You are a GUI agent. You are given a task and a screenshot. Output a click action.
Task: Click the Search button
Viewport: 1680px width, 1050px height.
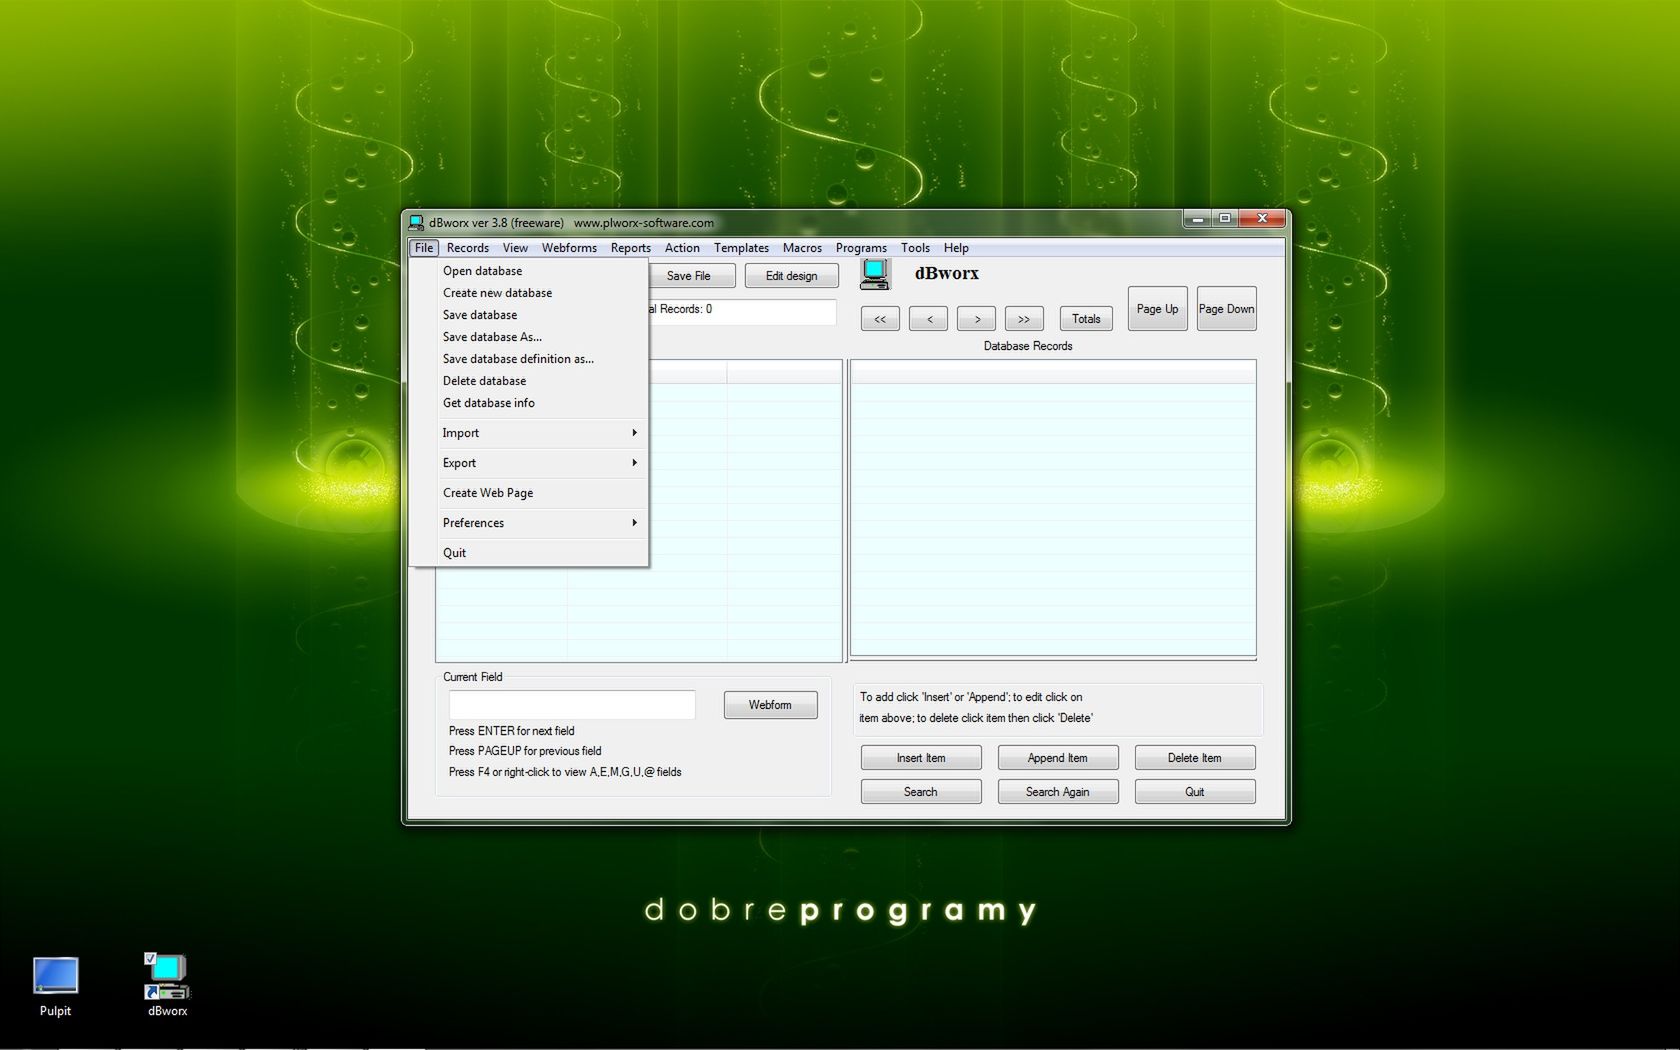(921, 792)
